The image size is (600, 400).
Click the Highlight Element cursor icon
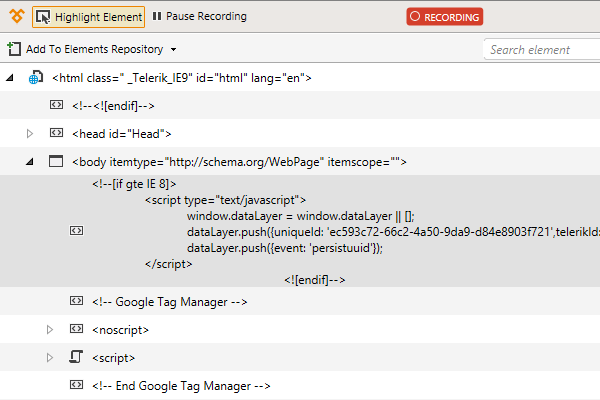(x=43, y=17)
